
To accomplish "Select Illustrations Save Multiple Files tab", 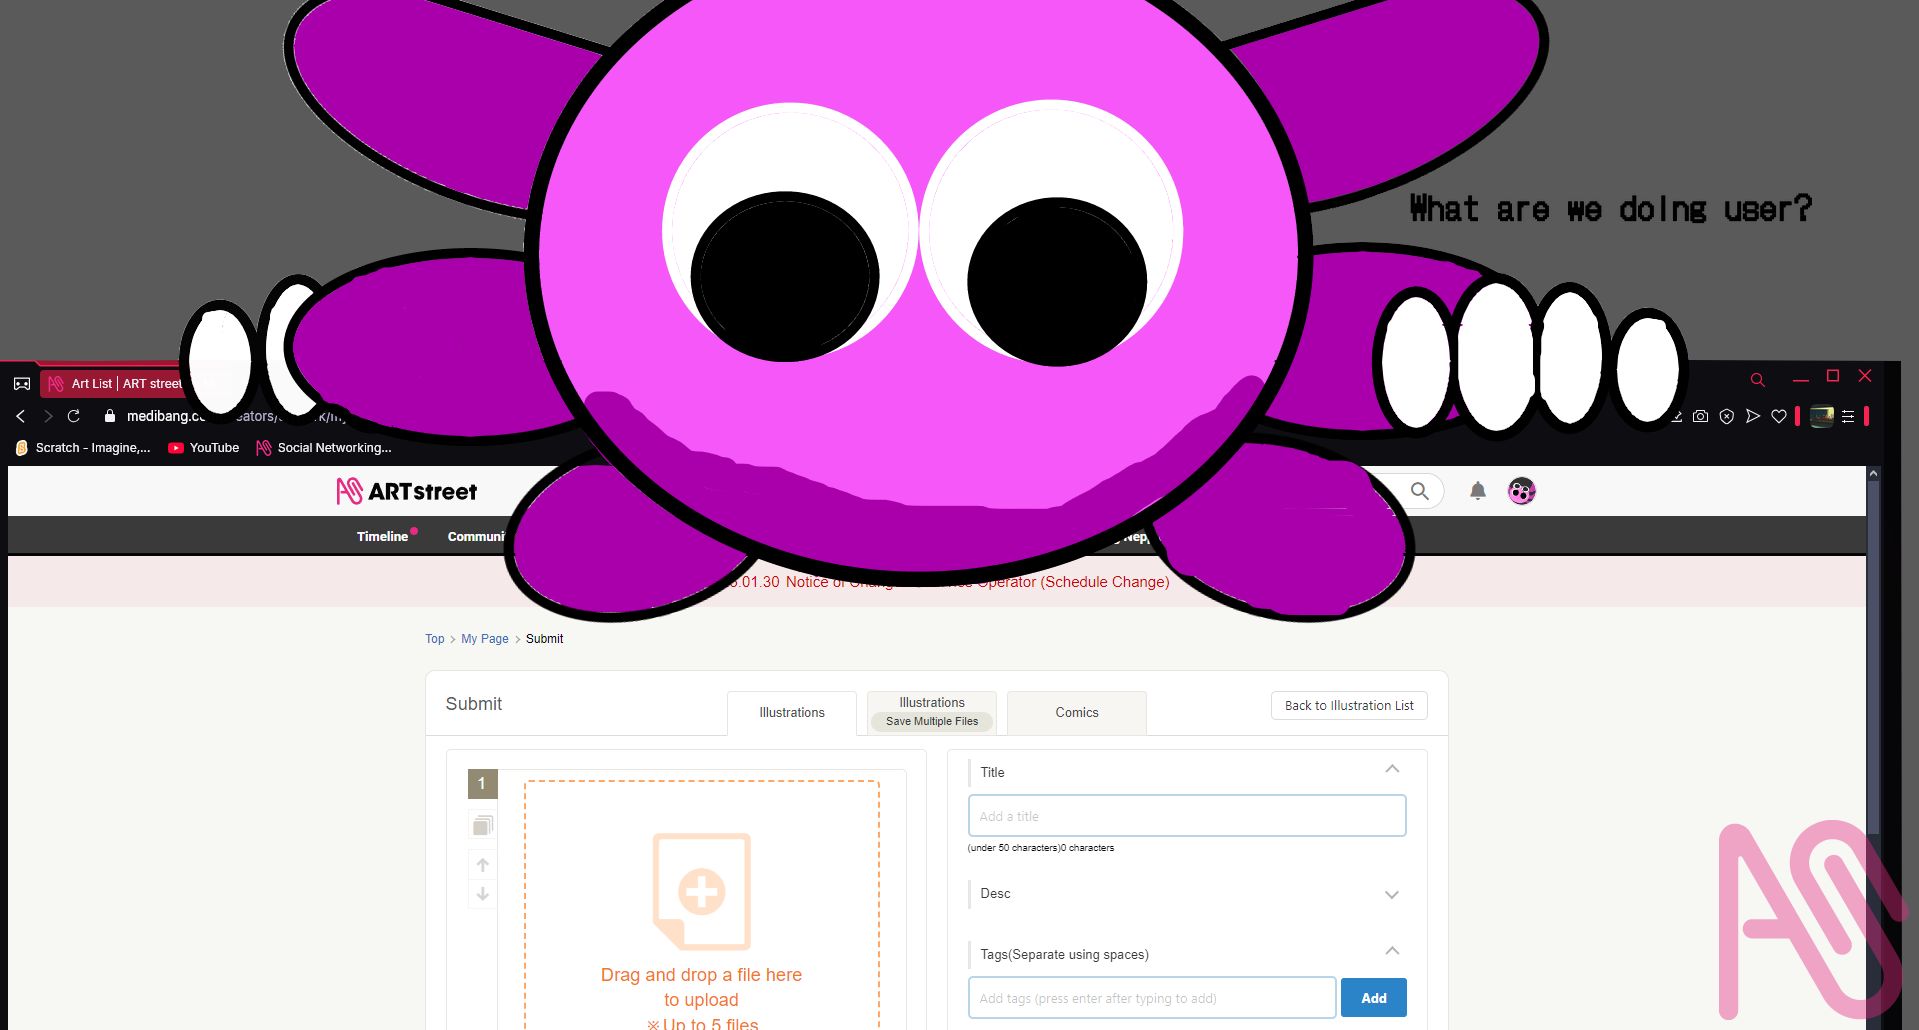I will click(x=931, y=712).
